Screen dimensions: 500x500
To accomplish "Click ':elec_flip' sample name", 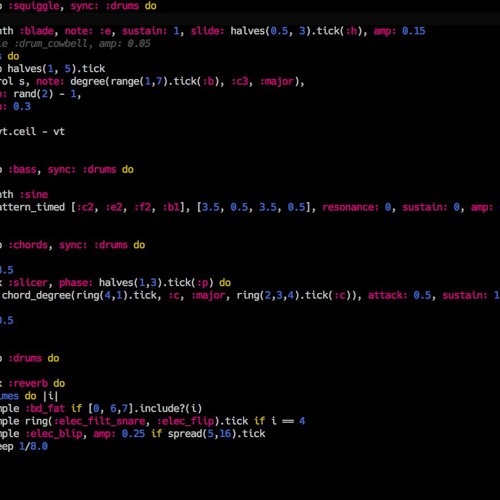I will [185, 421].
